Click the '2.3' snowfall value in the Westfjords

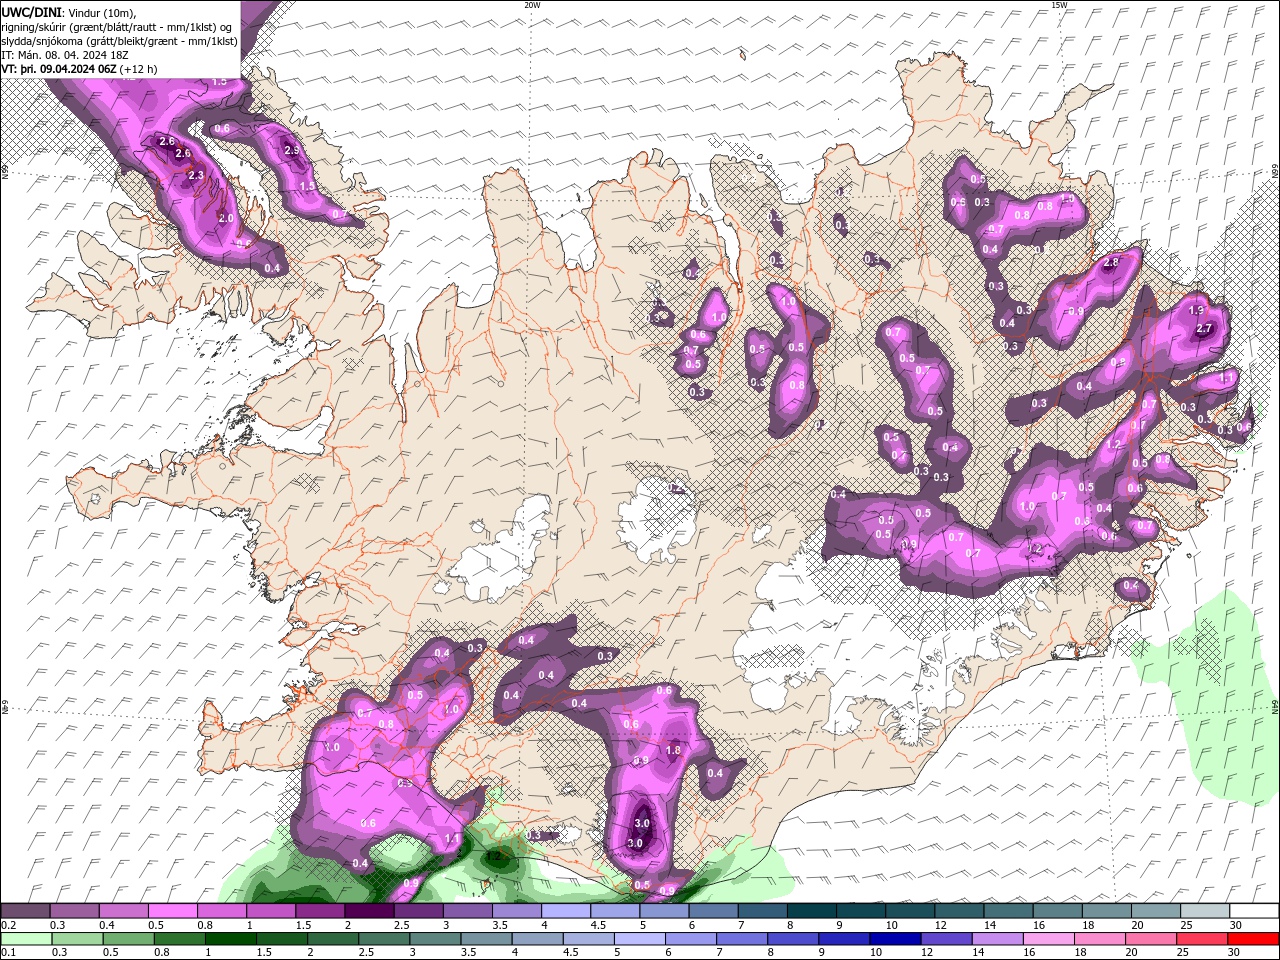point(196,176)
